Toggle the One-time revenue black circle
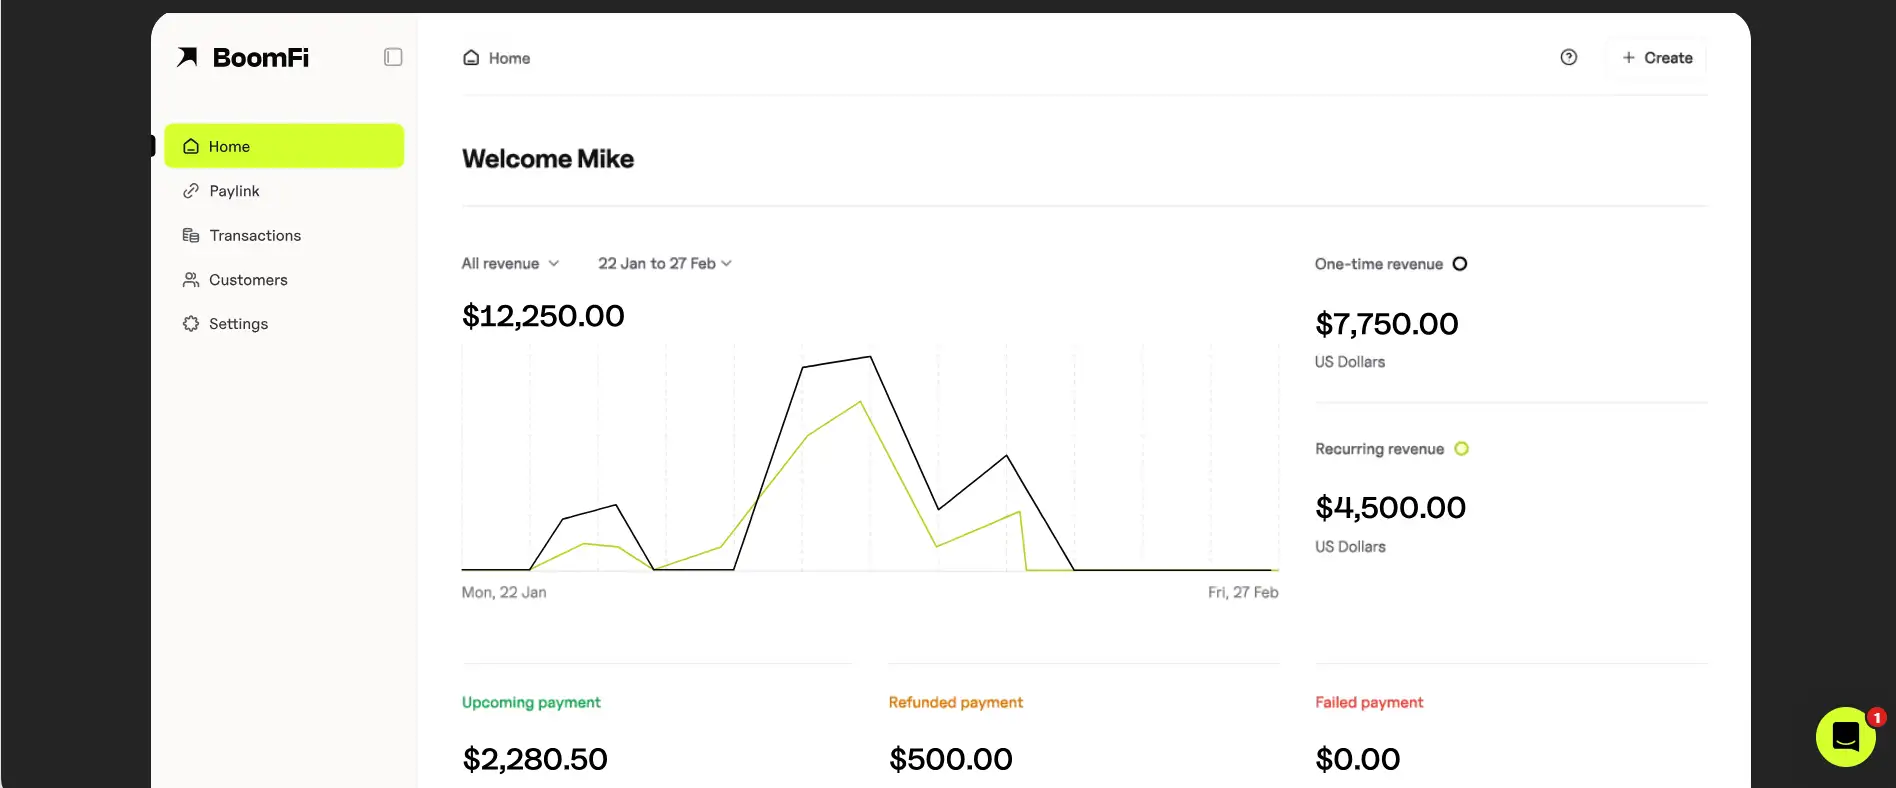Screen dimensions: 1896x788 1460,264
